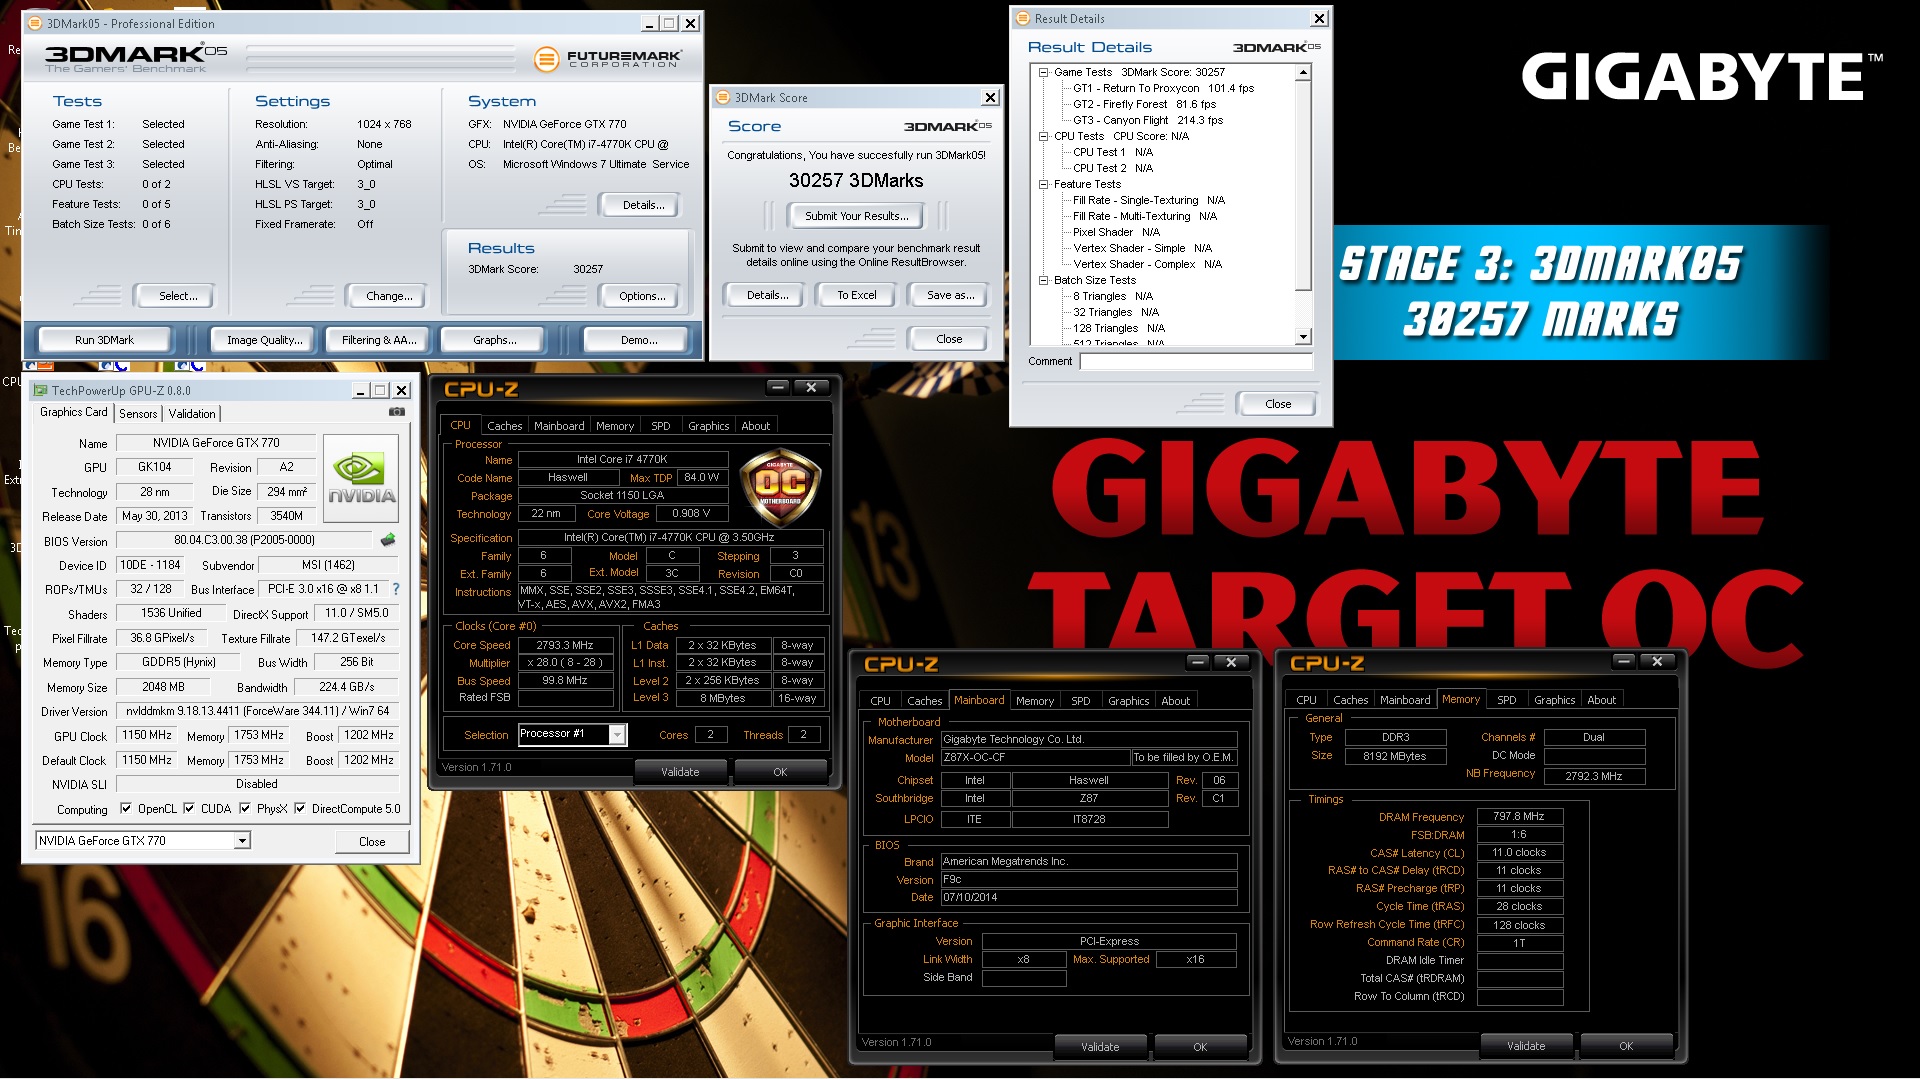This screenshot has height=1080, width=1920.
Task: Click the Result Details scrollbar down arrow
Action: [1303, 337]
